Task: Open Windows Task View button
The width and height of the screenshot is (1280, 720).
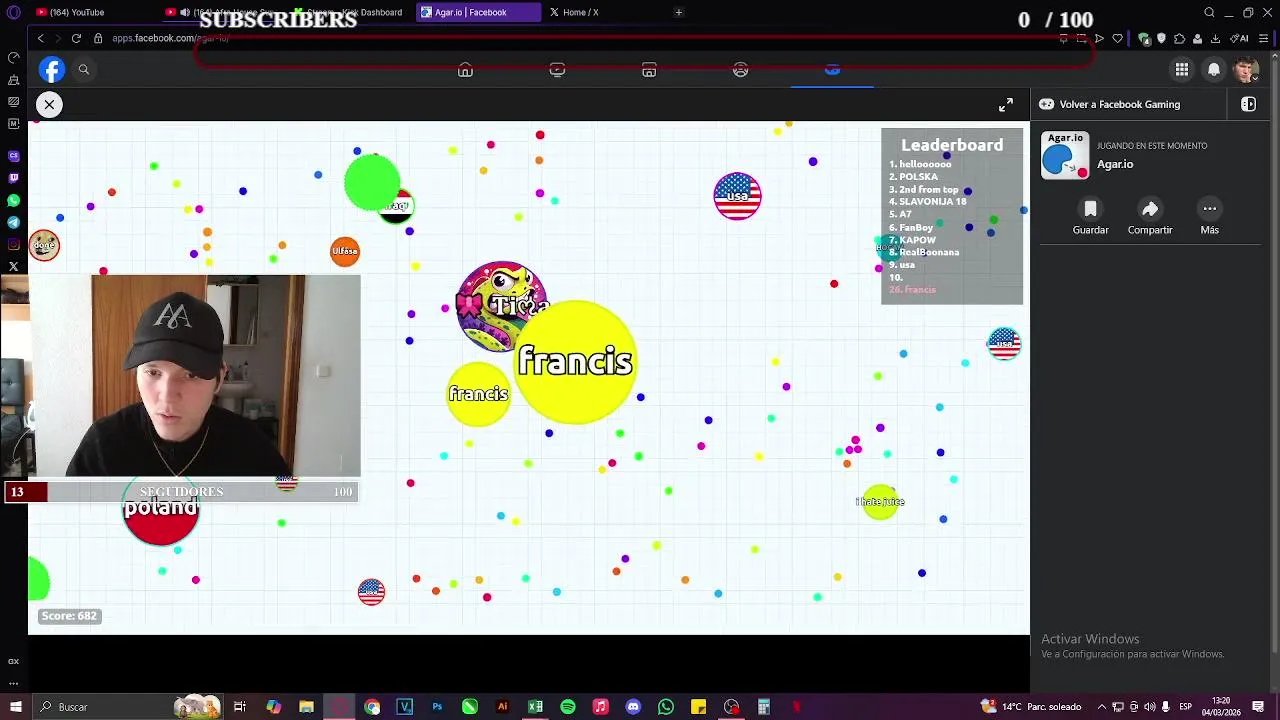Action: [240, 707]
